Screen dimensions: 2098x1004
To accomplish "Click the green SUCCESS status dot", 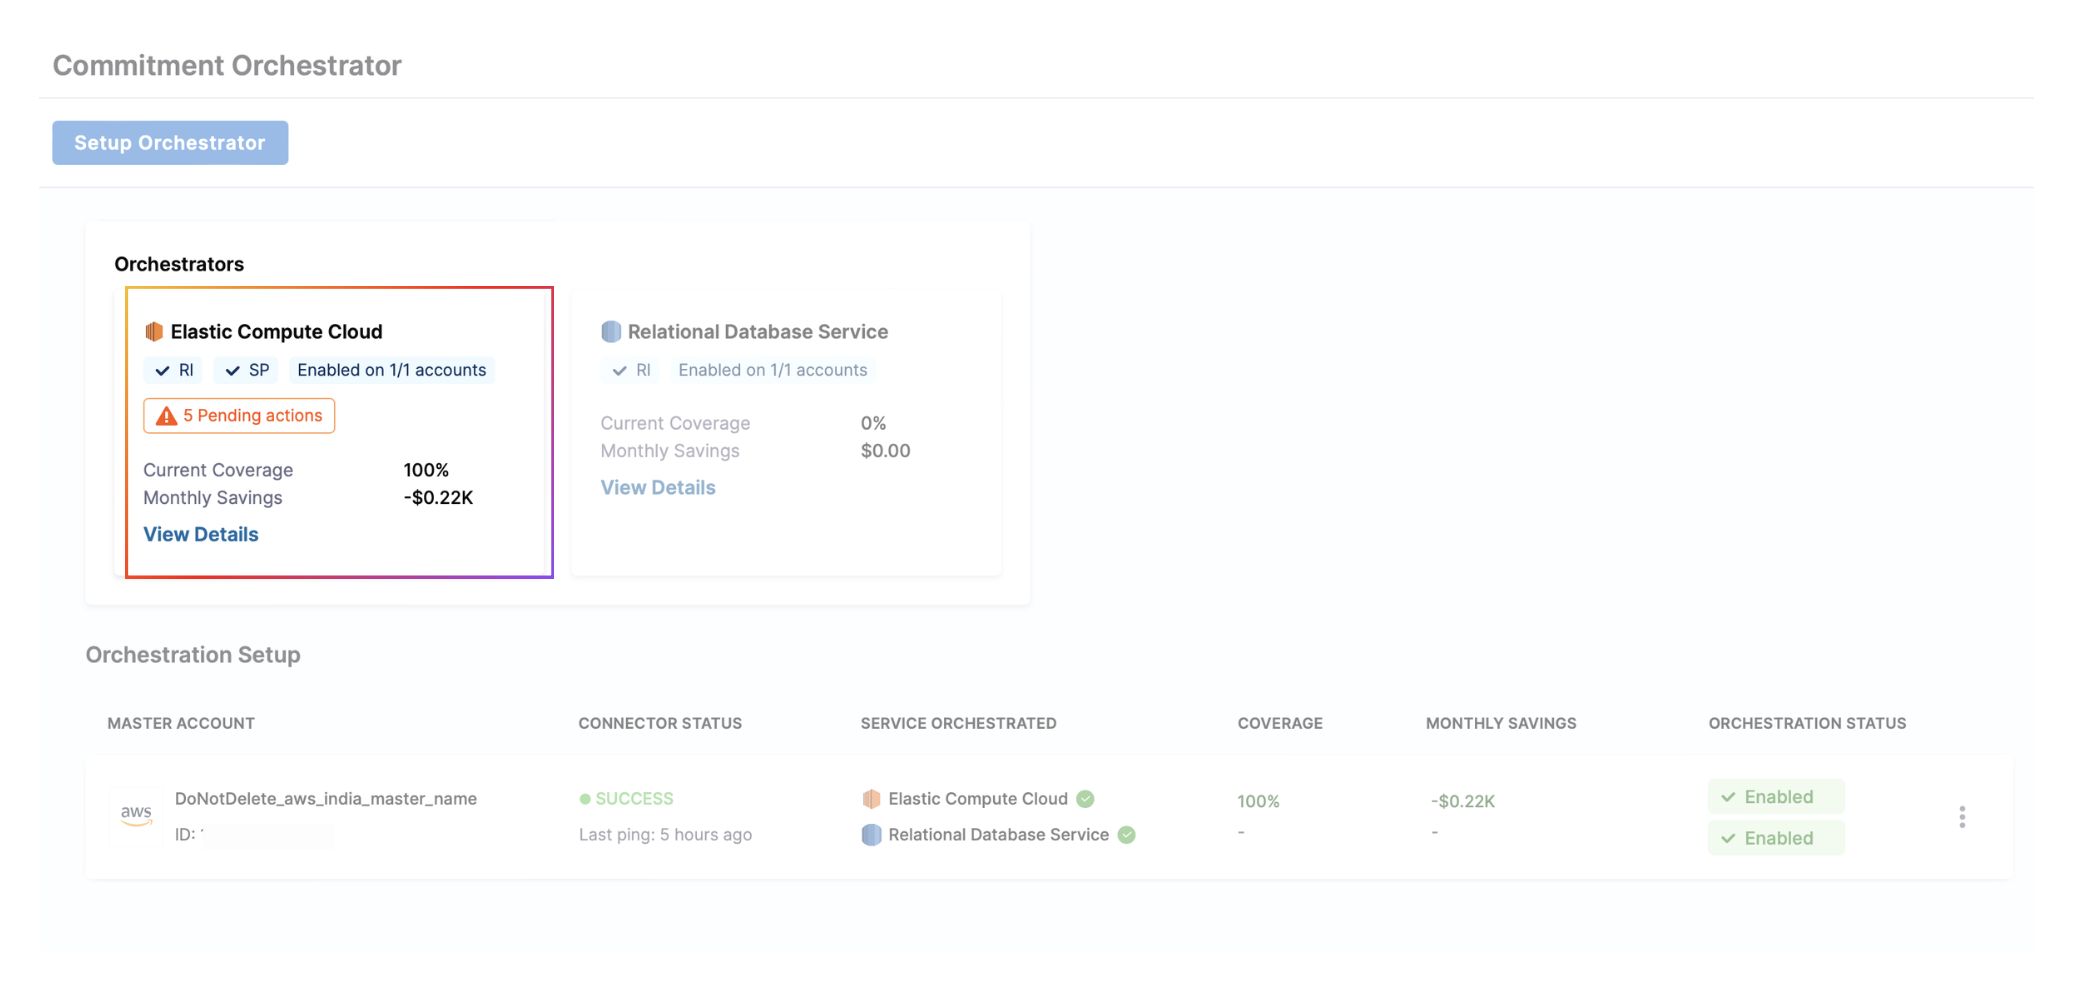I will pyautogui.click(x=585, y=799).
